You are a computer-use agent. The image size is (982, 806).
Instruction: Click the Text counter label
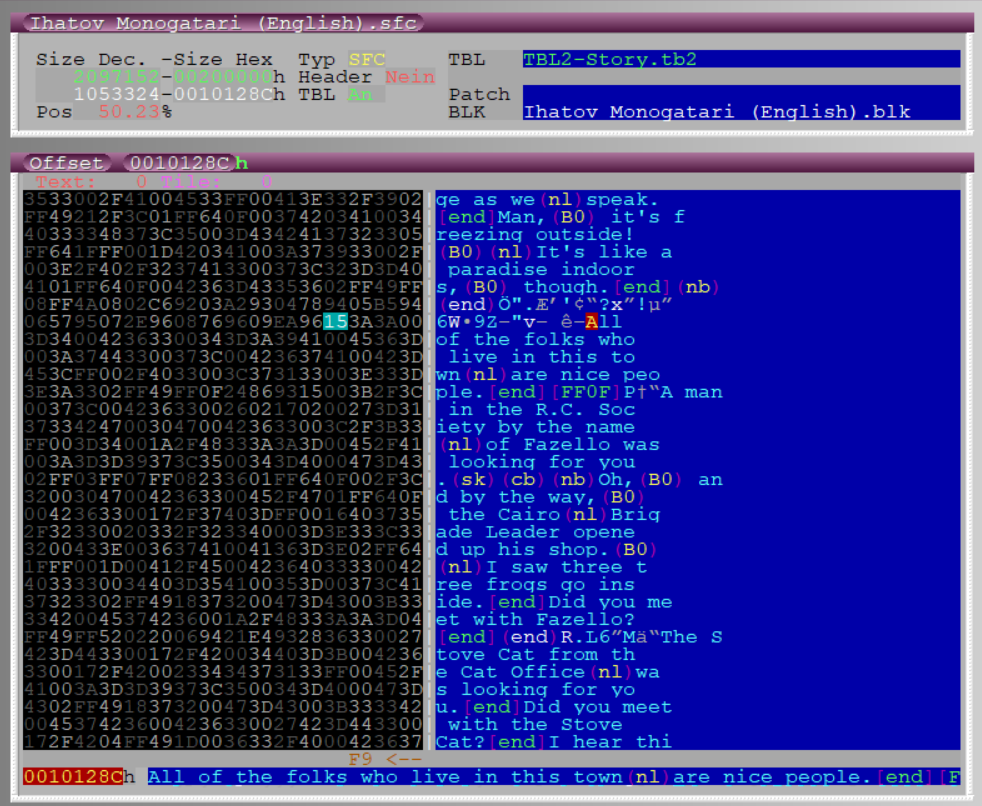click(66, 182)
